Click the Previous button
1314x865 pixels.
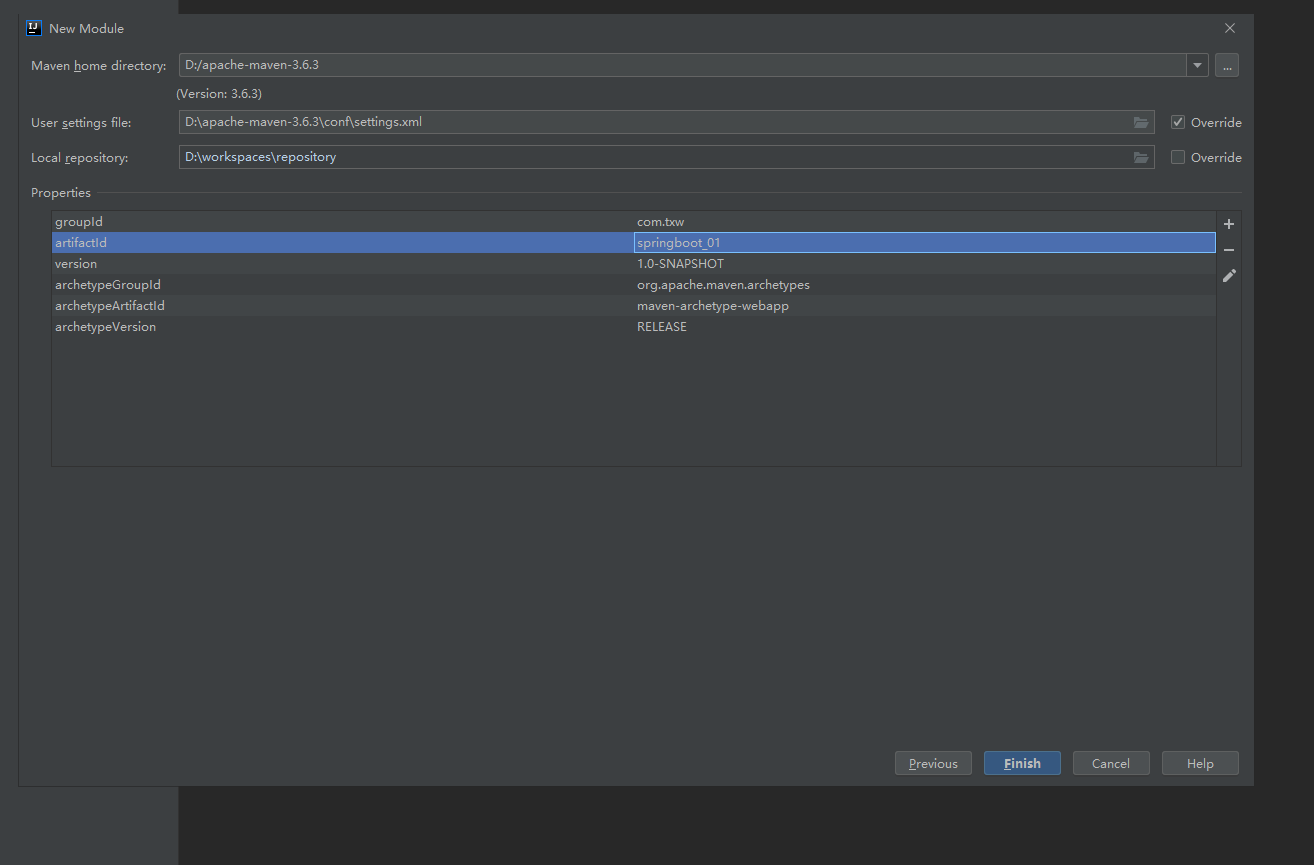[x=933, y=763]
